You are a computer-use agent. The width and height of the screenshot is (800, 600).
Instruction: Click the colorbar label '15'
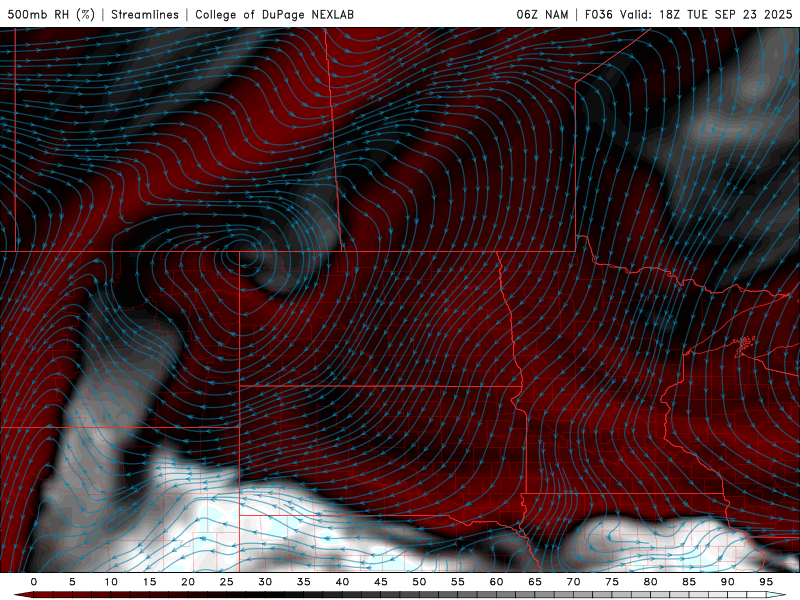[149, 582]
